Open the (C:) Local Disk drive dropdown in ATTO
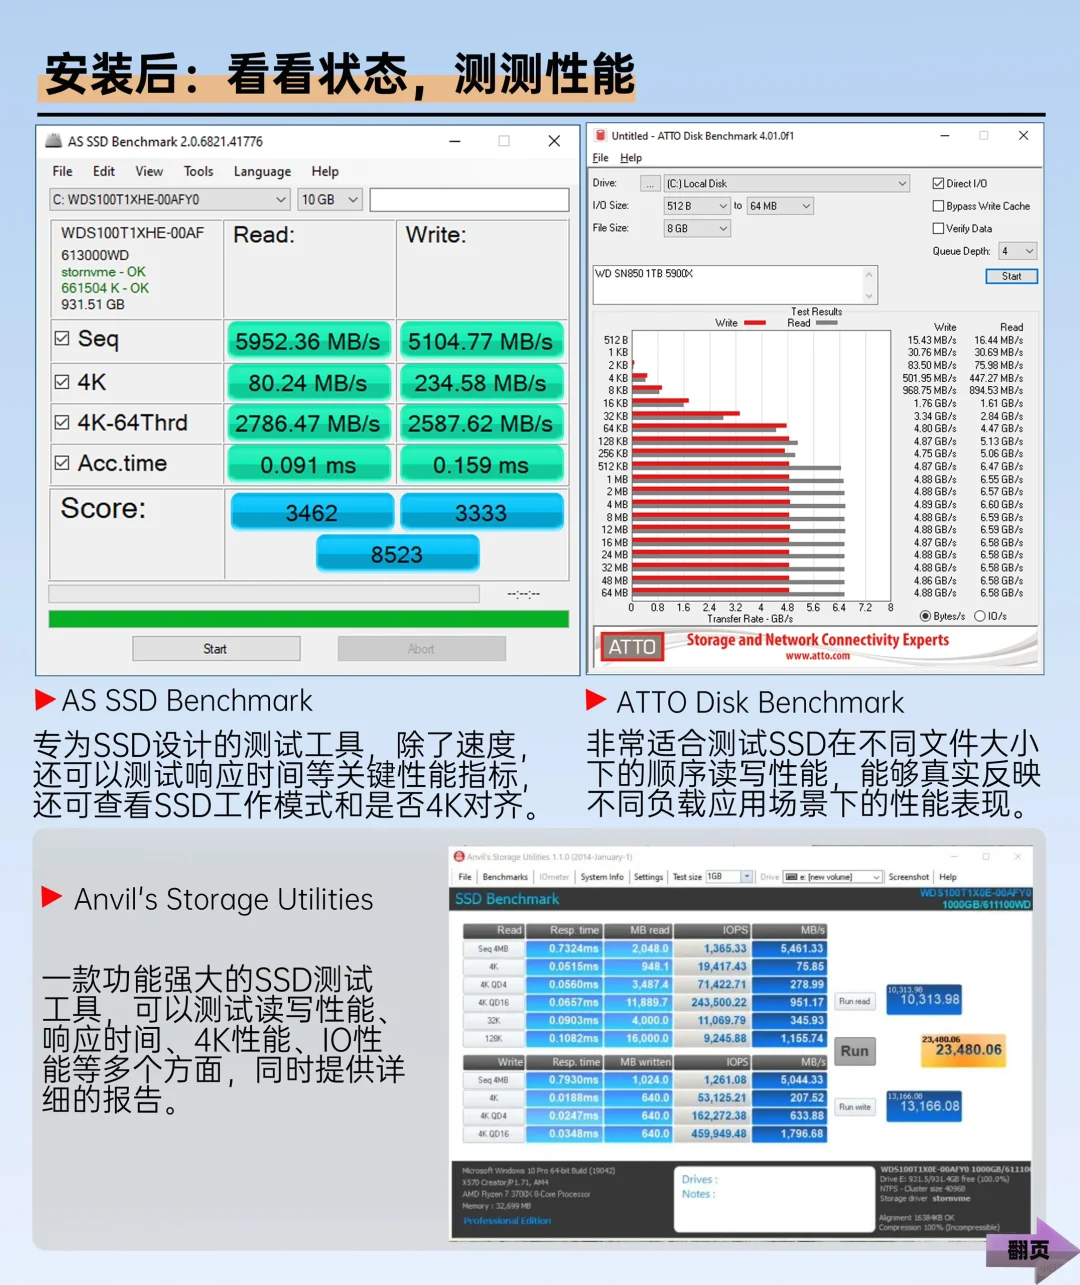The height and width of the screenshot is (1285, 1080). pyautogui.click(x=788, y=183)
